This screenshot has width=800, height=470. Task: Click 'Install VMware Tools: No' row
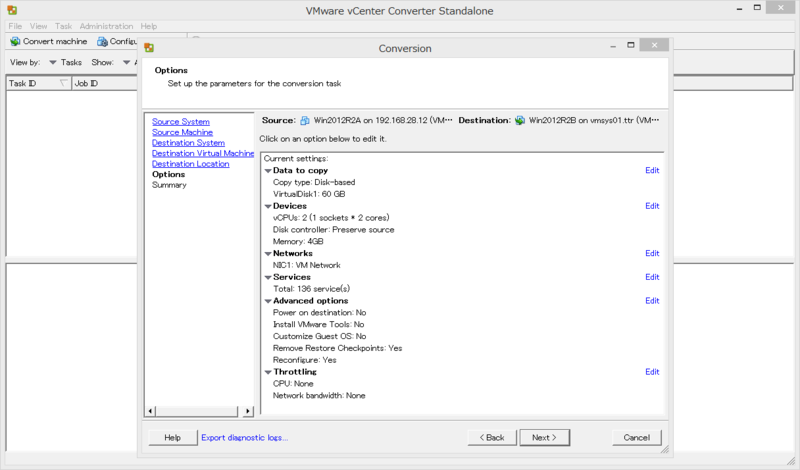(318, 325)
